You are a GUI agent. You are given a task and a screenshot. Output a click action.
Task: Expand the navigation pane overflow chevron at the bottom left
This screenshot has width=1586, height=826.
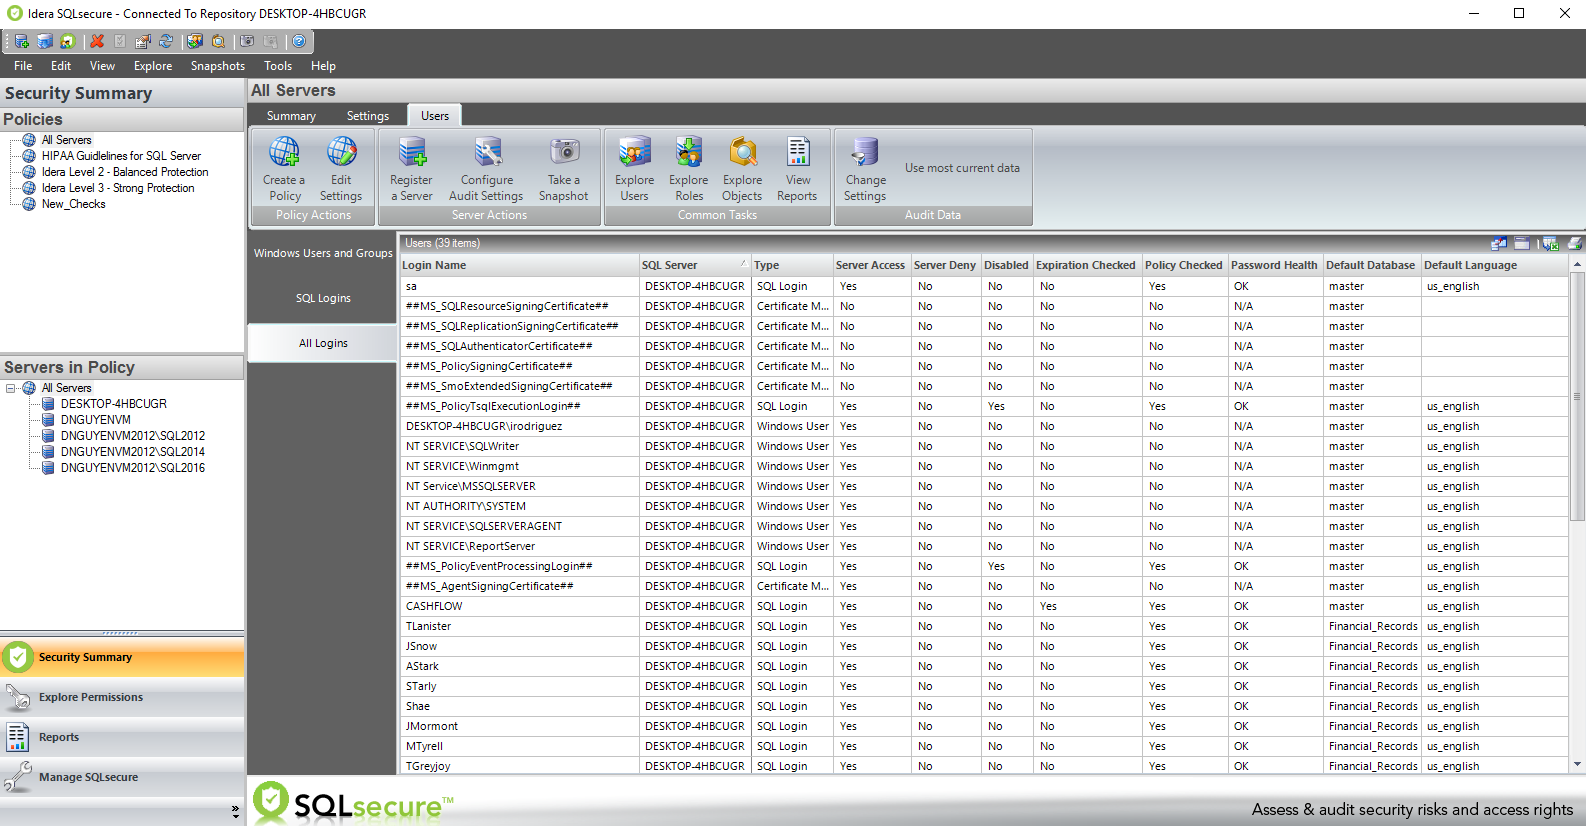(x=235, y=811)
